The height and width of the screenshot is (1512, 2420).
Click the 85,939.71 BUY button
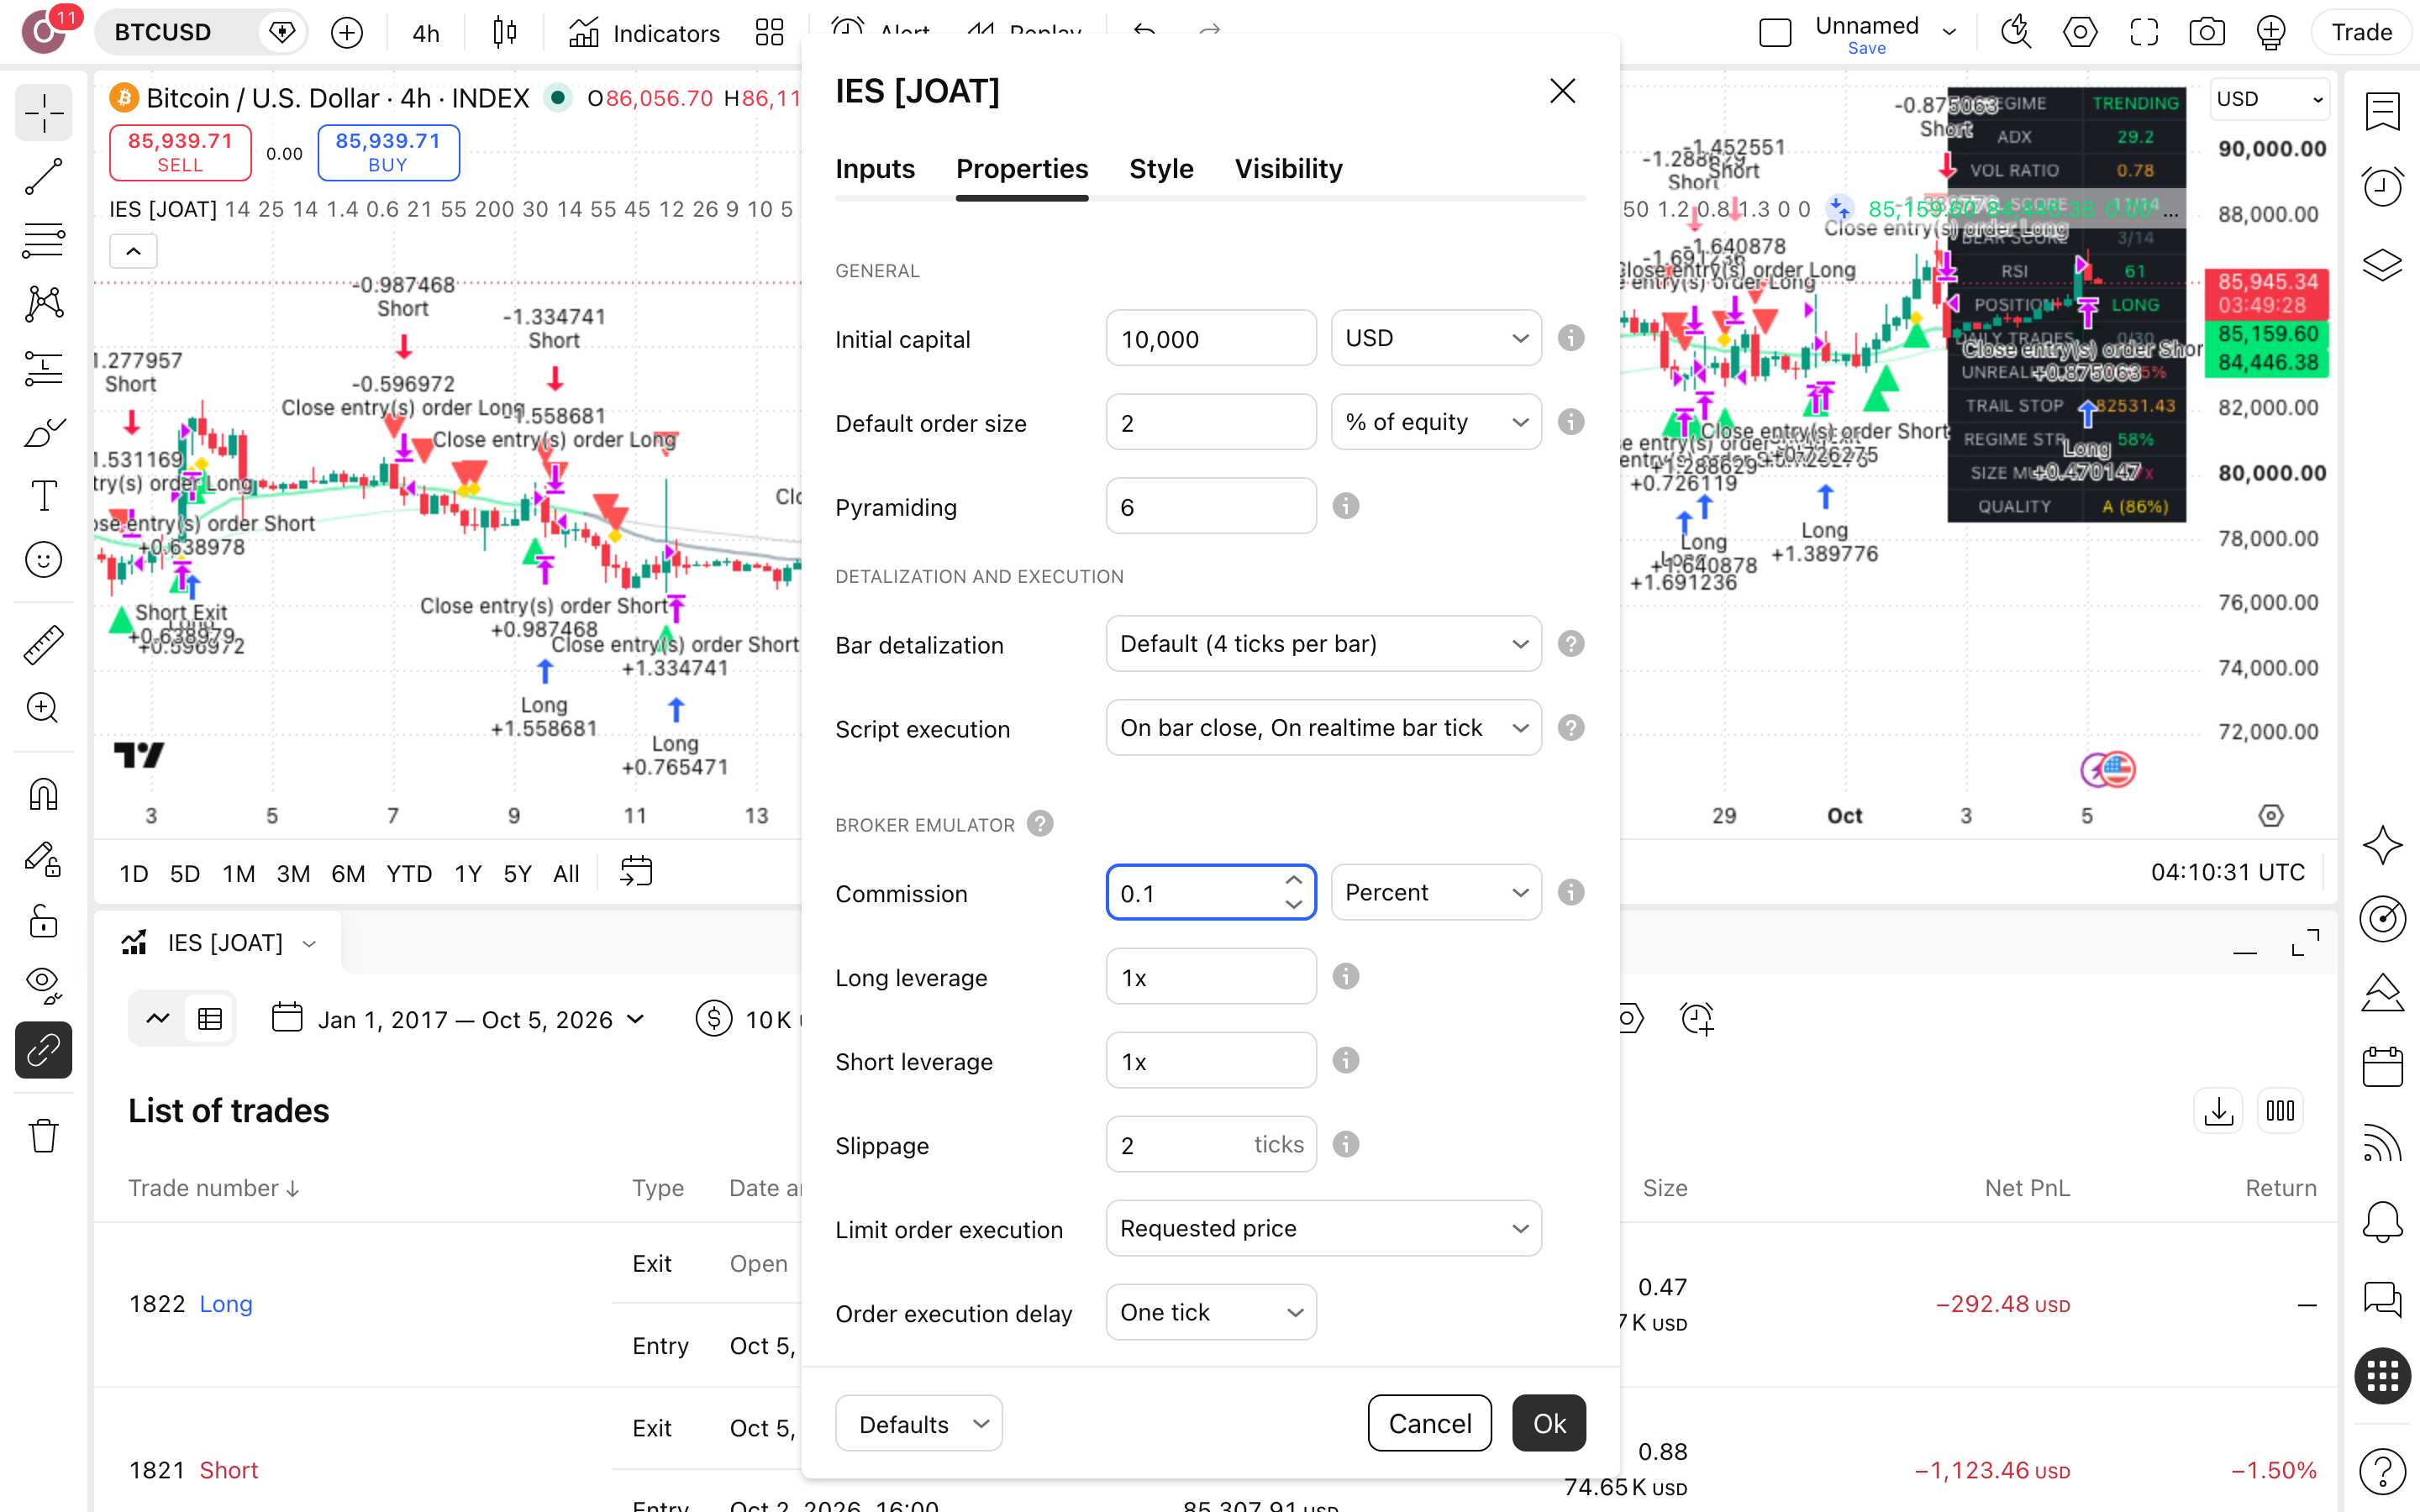coord(388,152)
